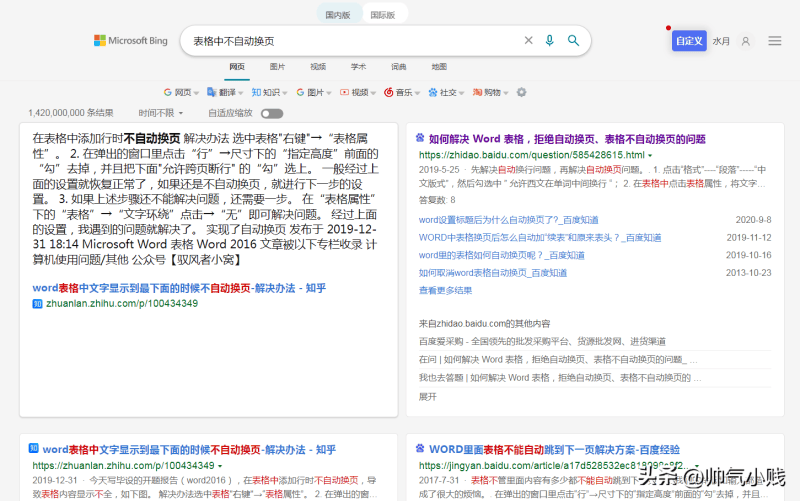Click the 自定义 button

tap(689, 41)
